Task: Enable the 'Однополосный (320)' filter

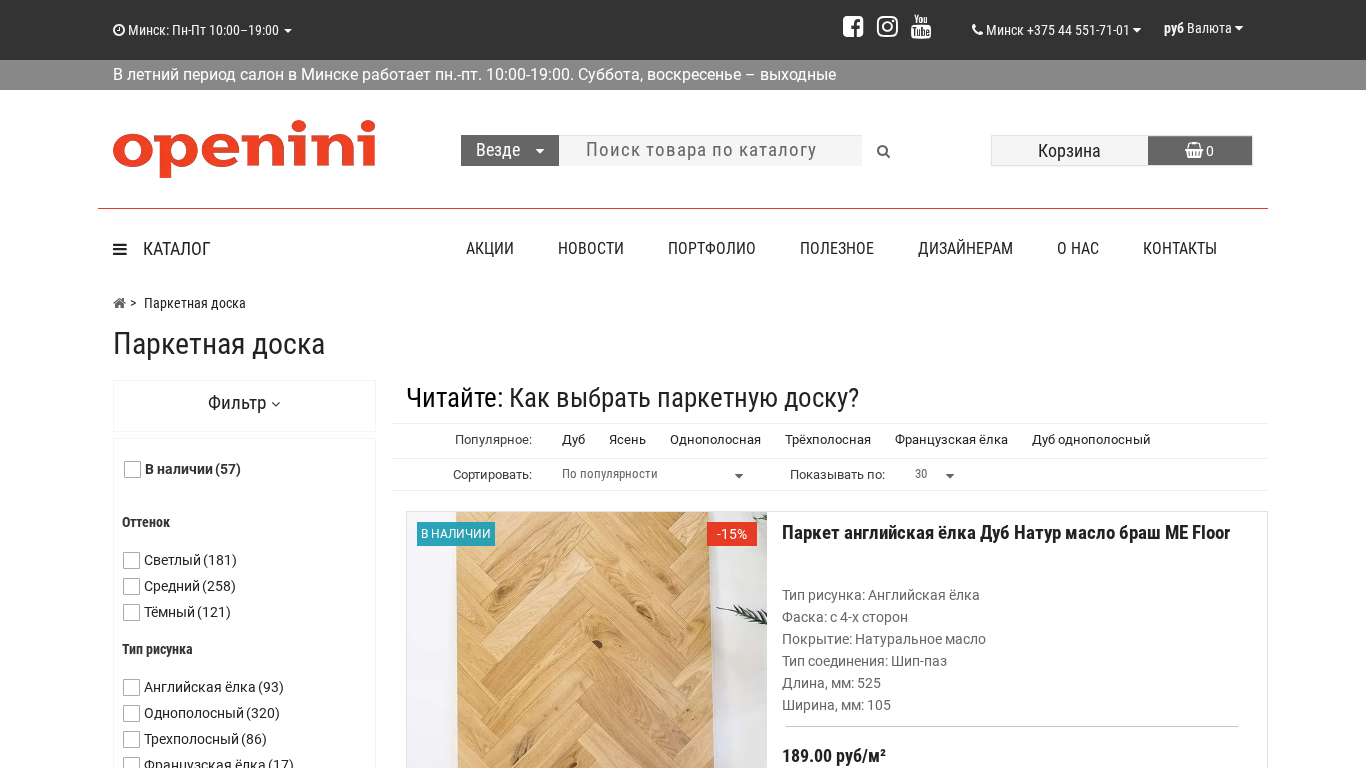Action: (x=131, y=713)
